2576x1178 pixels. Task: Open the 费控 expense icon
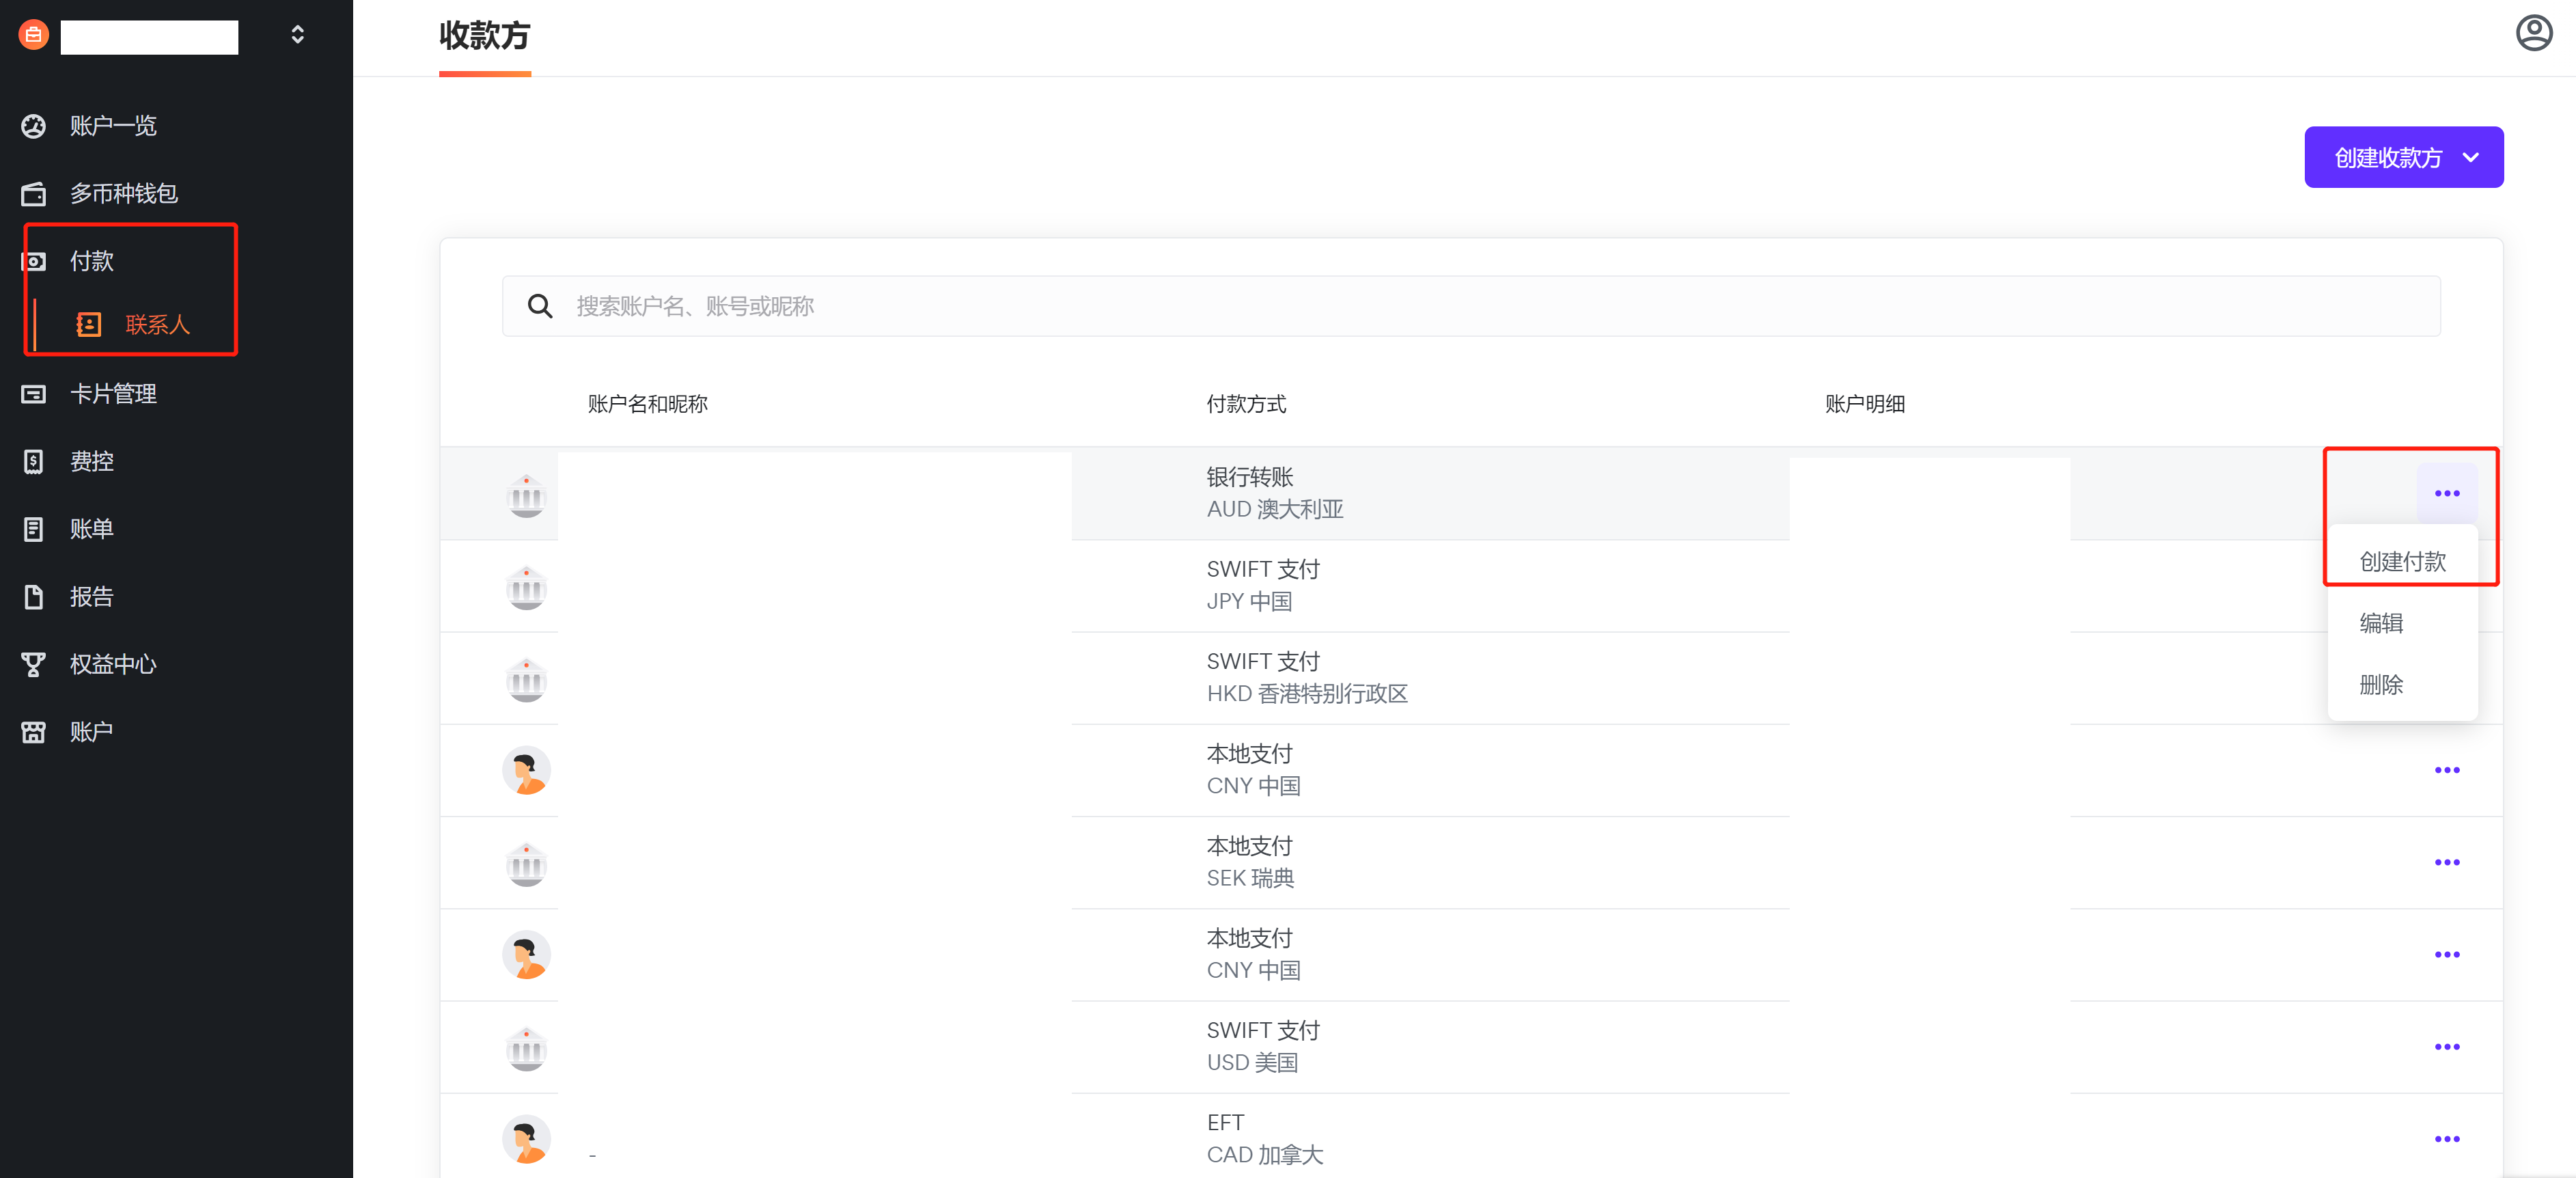pos(33,462)
